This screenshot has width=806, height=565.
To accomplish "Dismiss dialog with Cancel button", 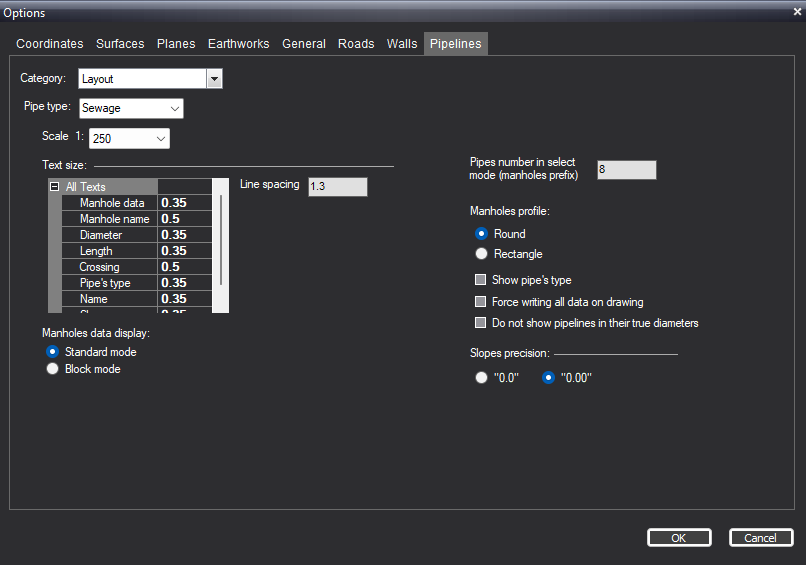I will [x=761, y=538].
